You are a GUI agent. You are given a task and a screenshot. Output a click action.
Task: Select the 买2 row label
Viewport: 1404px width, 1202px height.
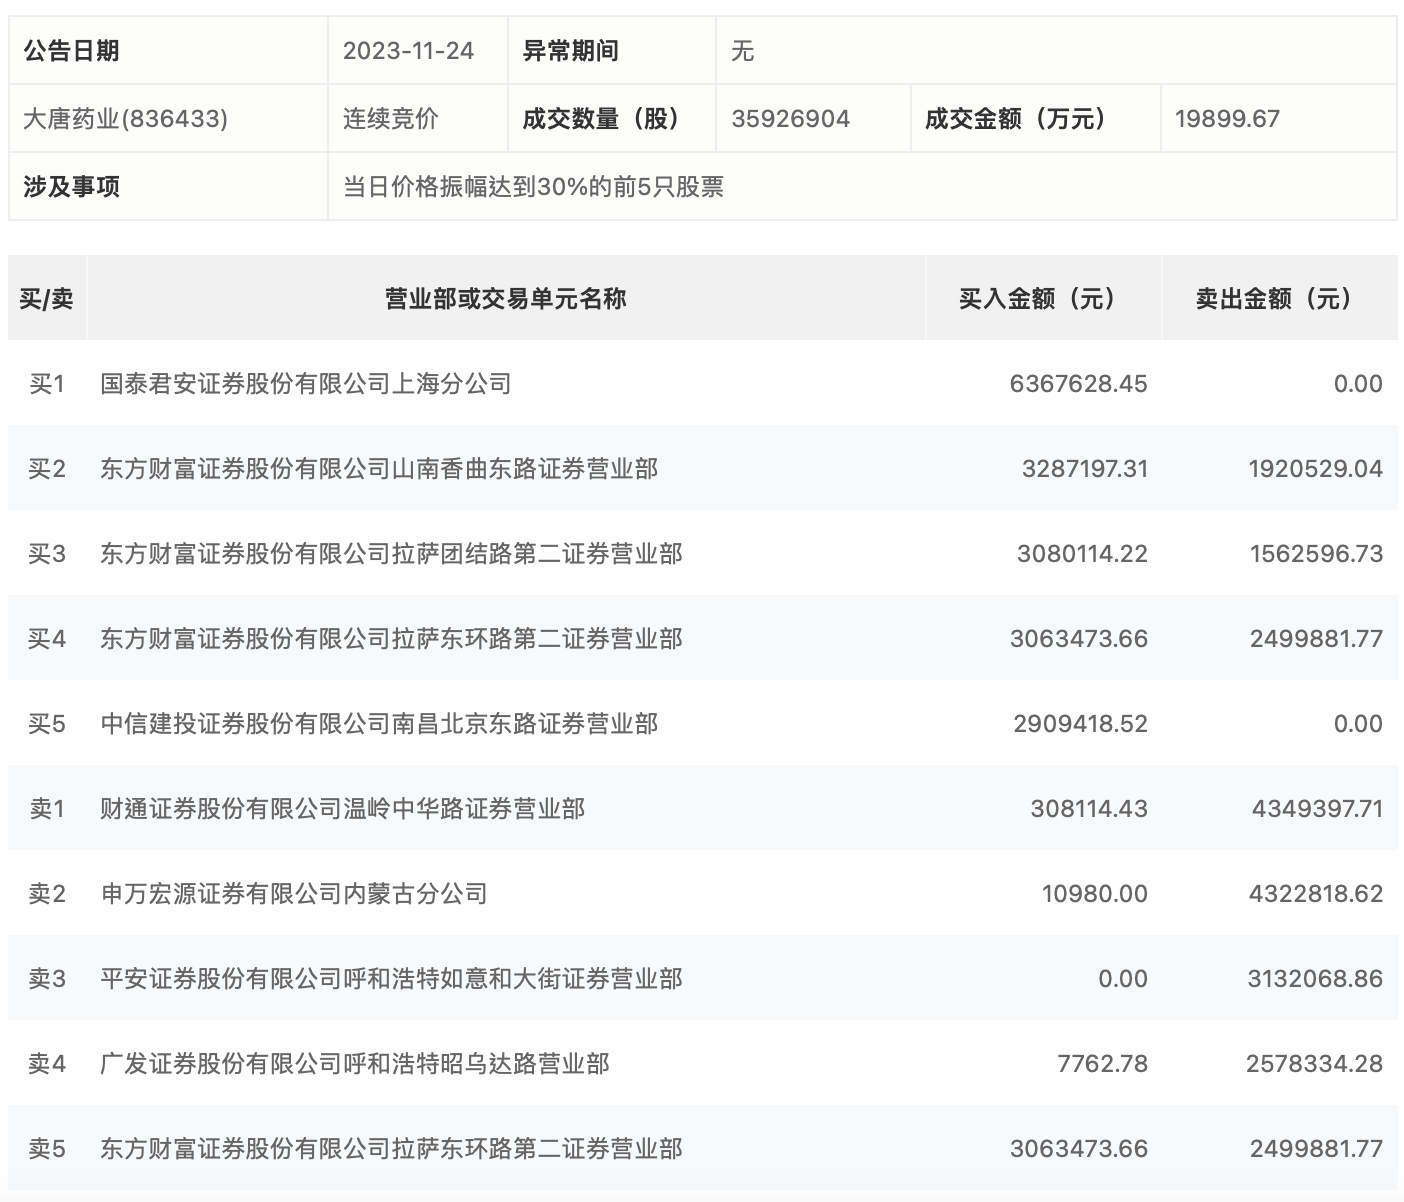pyautogui.click(x=47, y=469)
